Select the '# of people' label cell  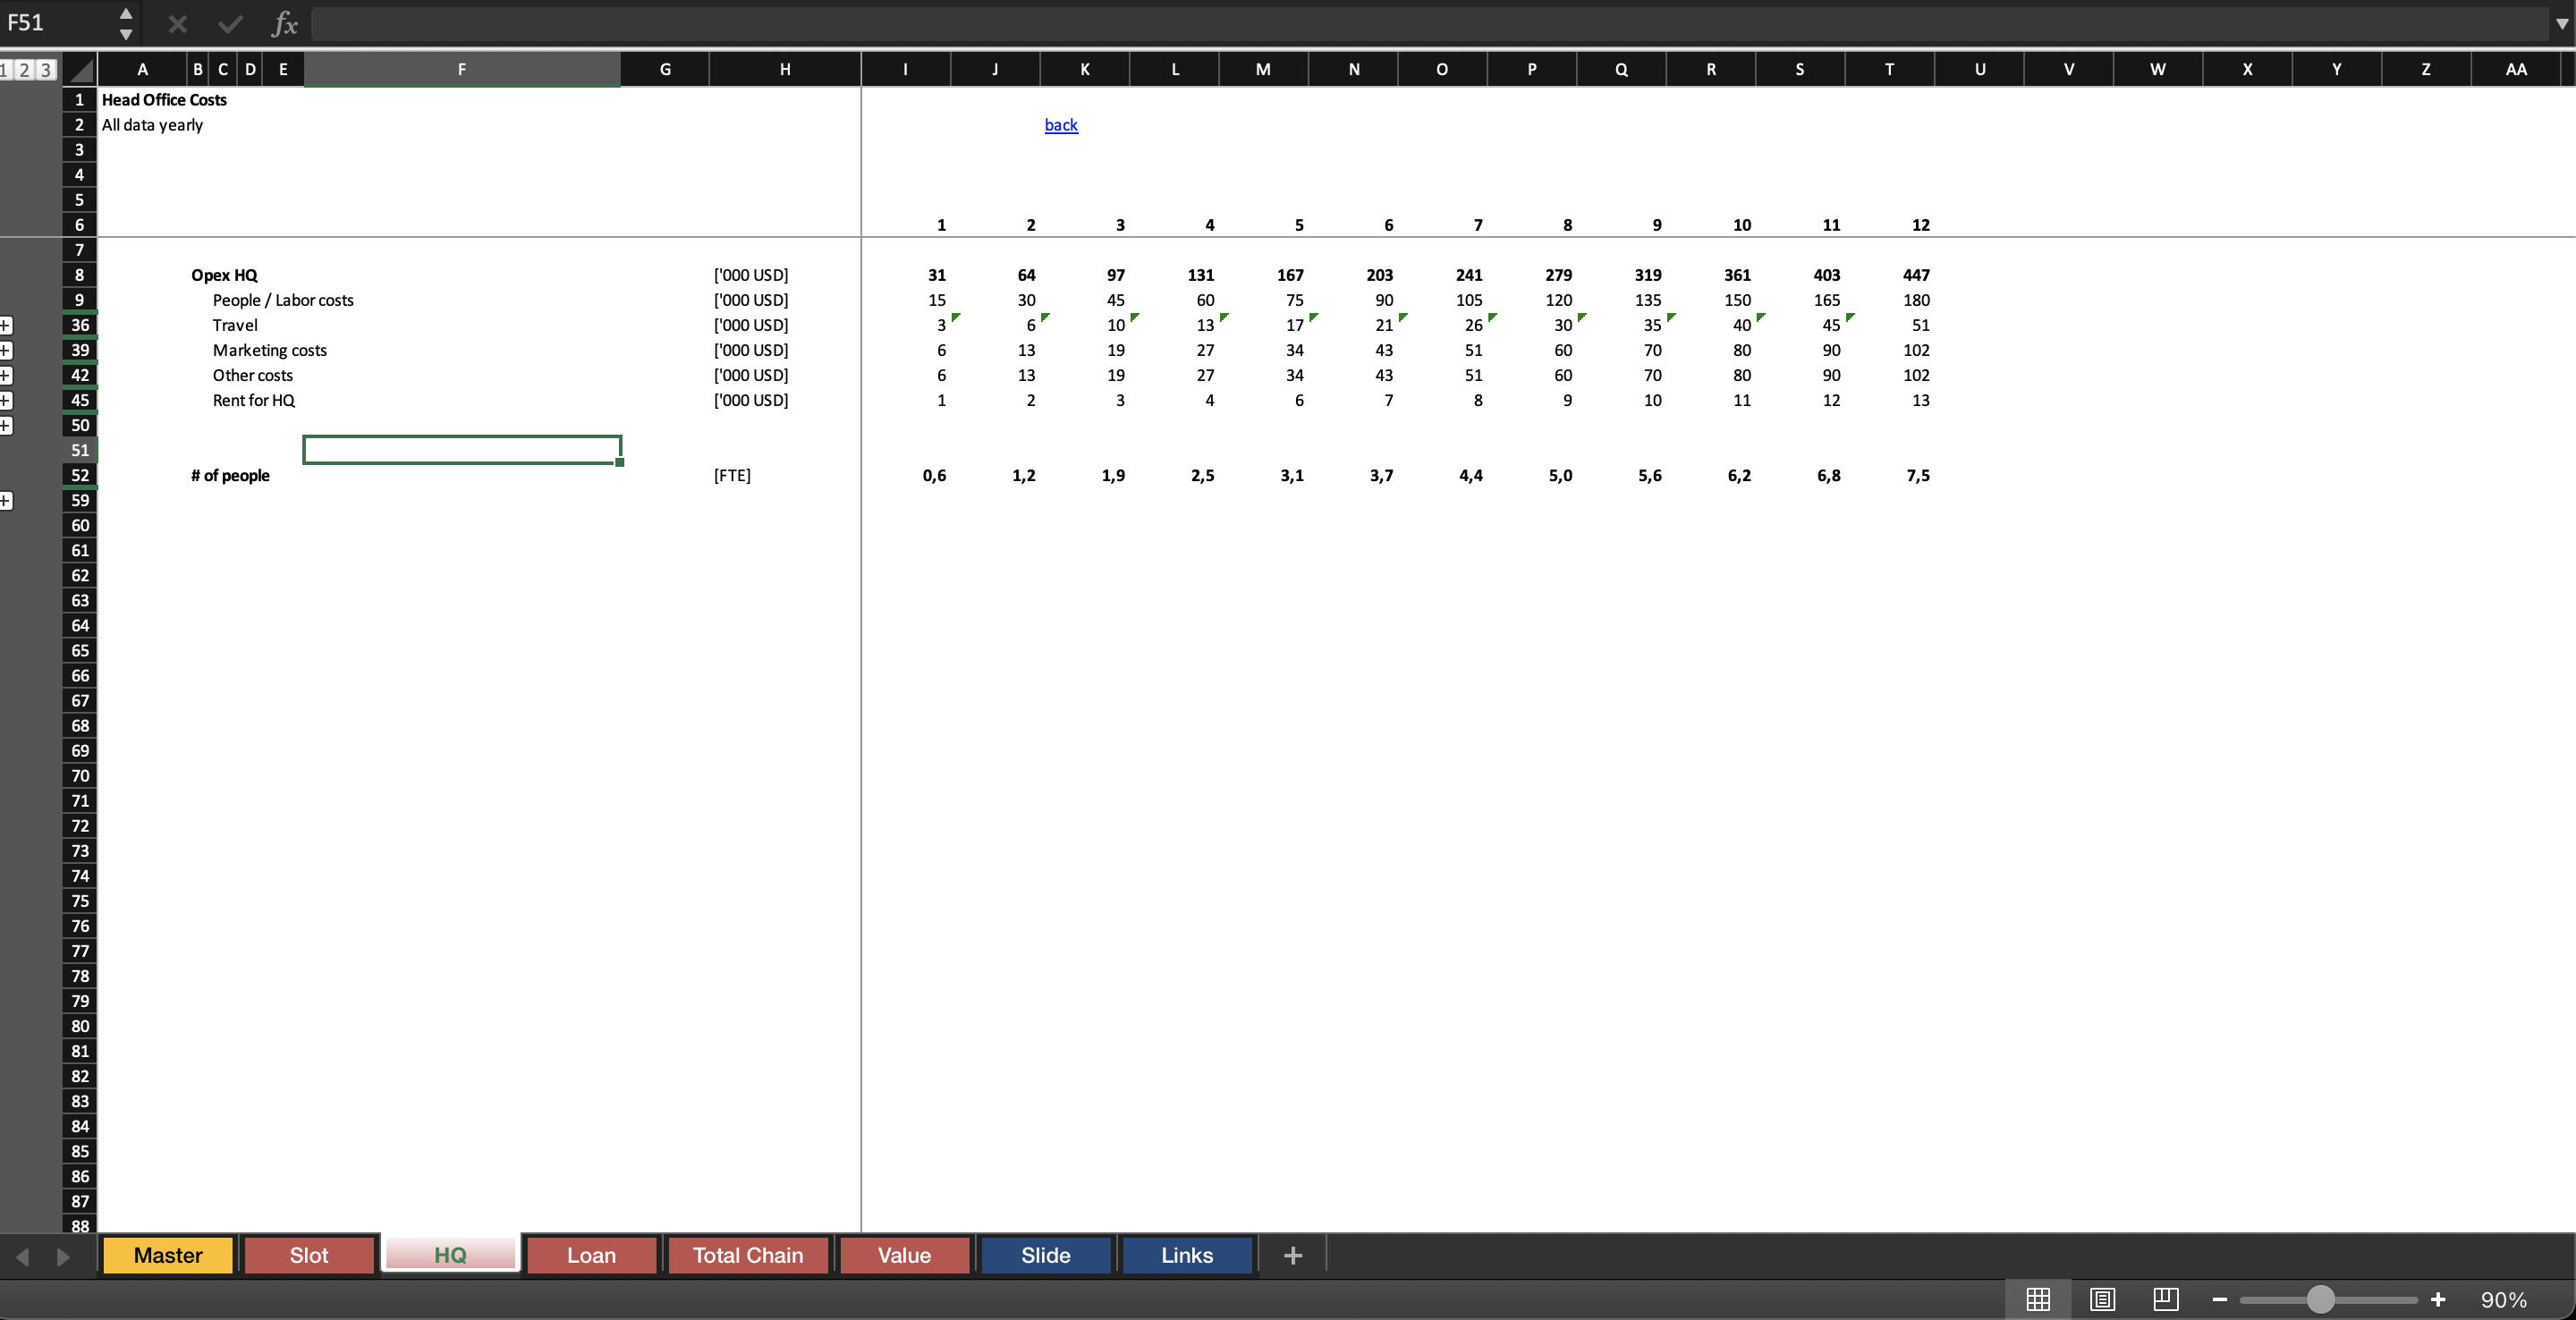tap(230, 475)
